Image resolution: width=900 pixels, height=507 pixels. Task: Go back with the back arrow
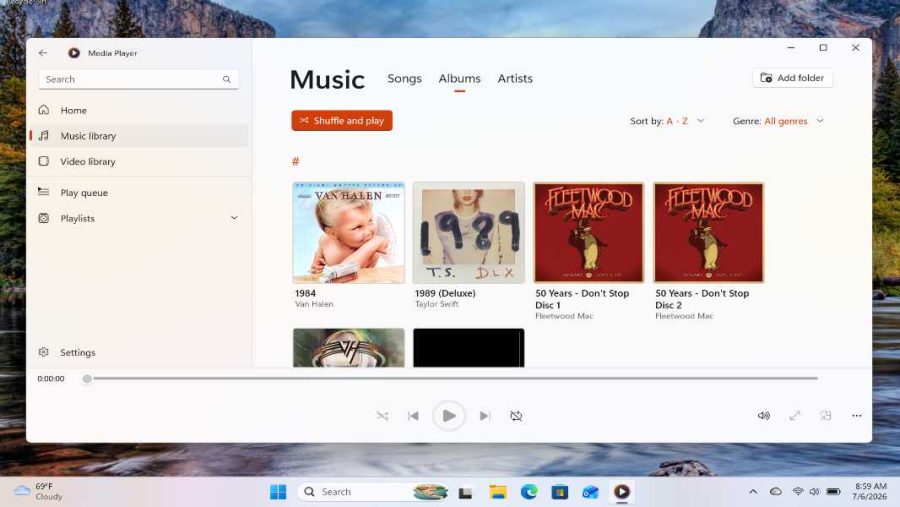pyautogui.click(x=43, y=53)
